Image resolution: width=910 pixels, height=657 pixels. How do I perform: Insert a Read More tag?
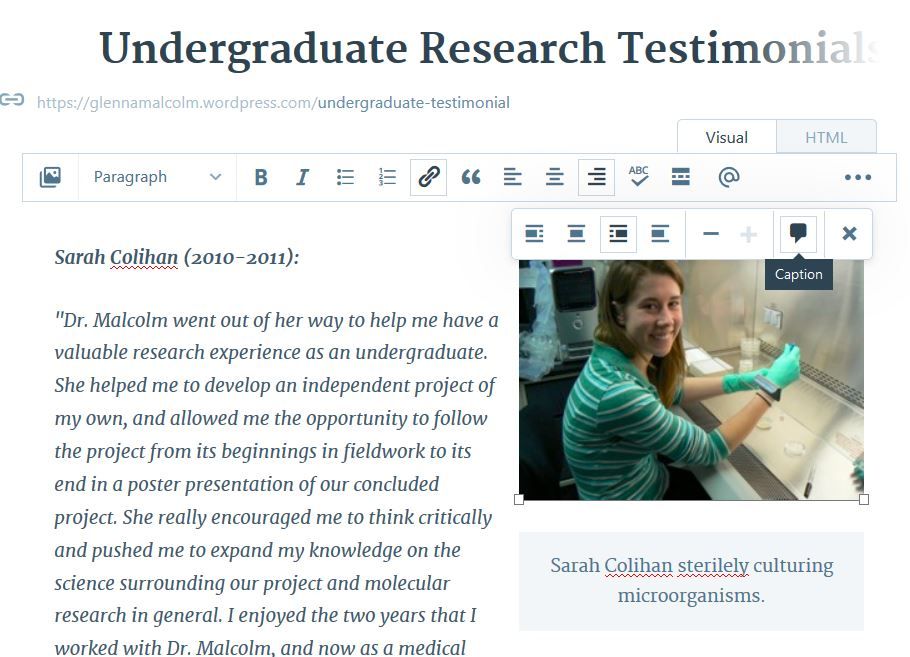(x=681, y=177)
